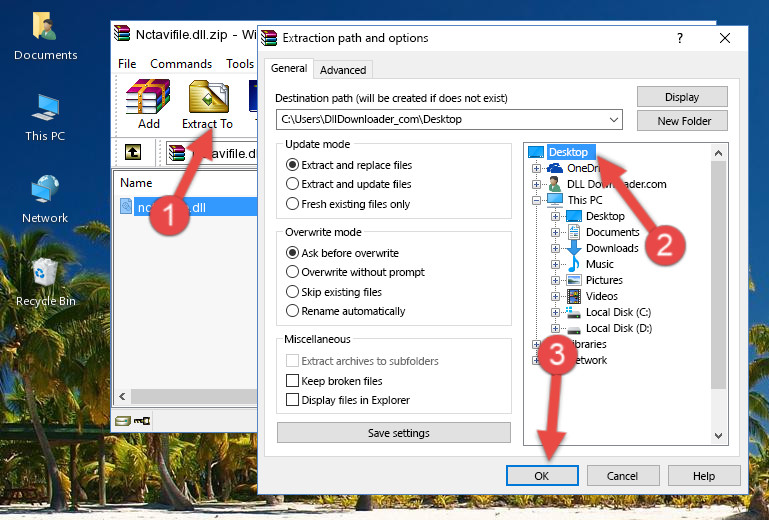Click Help button in dialog
The height and width of the screenshot is (520, 769).
click(x=704, y=476)
